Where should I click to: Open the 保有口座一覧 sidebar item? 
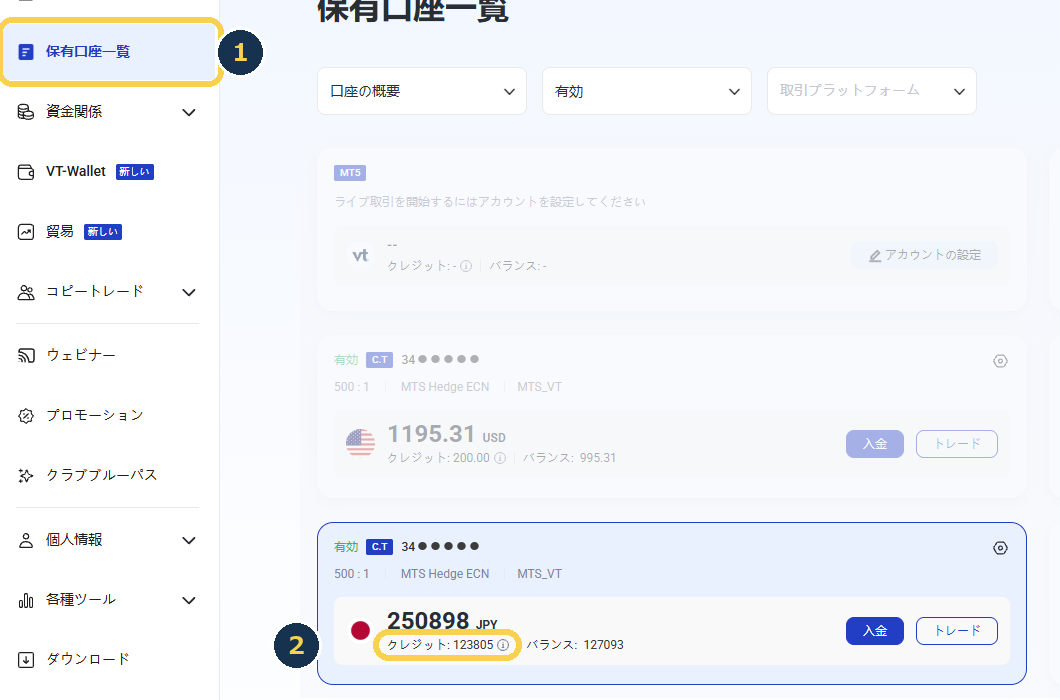pyautogui.click(x=110, y=52)
